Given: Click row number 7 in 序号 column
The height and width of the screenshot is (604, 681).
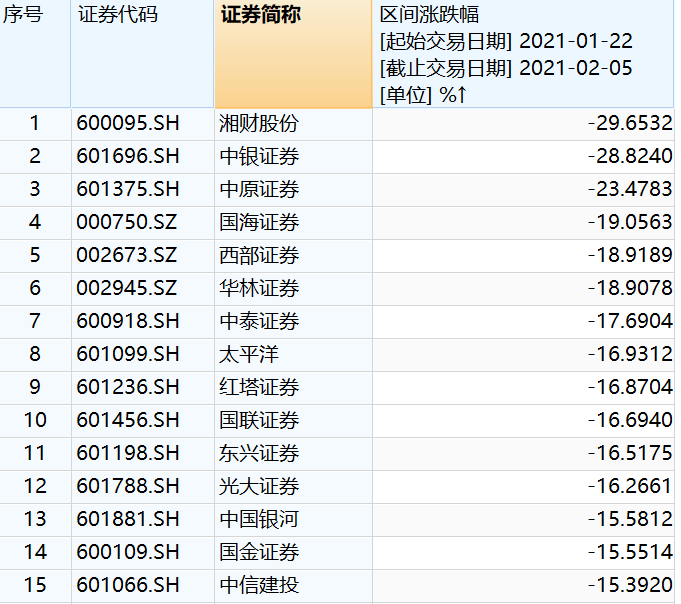Looking at the screenshot, I should tap(35, 321).
